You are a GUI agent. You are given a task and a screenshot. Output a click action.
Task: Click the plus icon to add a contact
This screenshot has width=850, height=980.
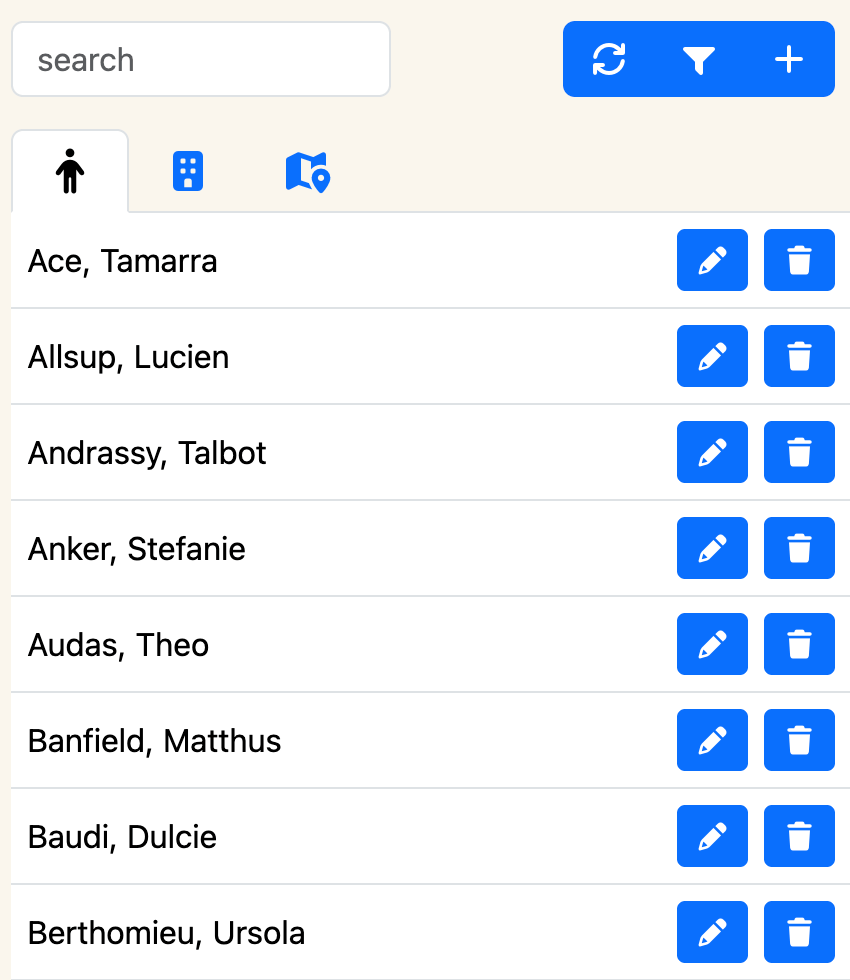(x=788, y=59)
